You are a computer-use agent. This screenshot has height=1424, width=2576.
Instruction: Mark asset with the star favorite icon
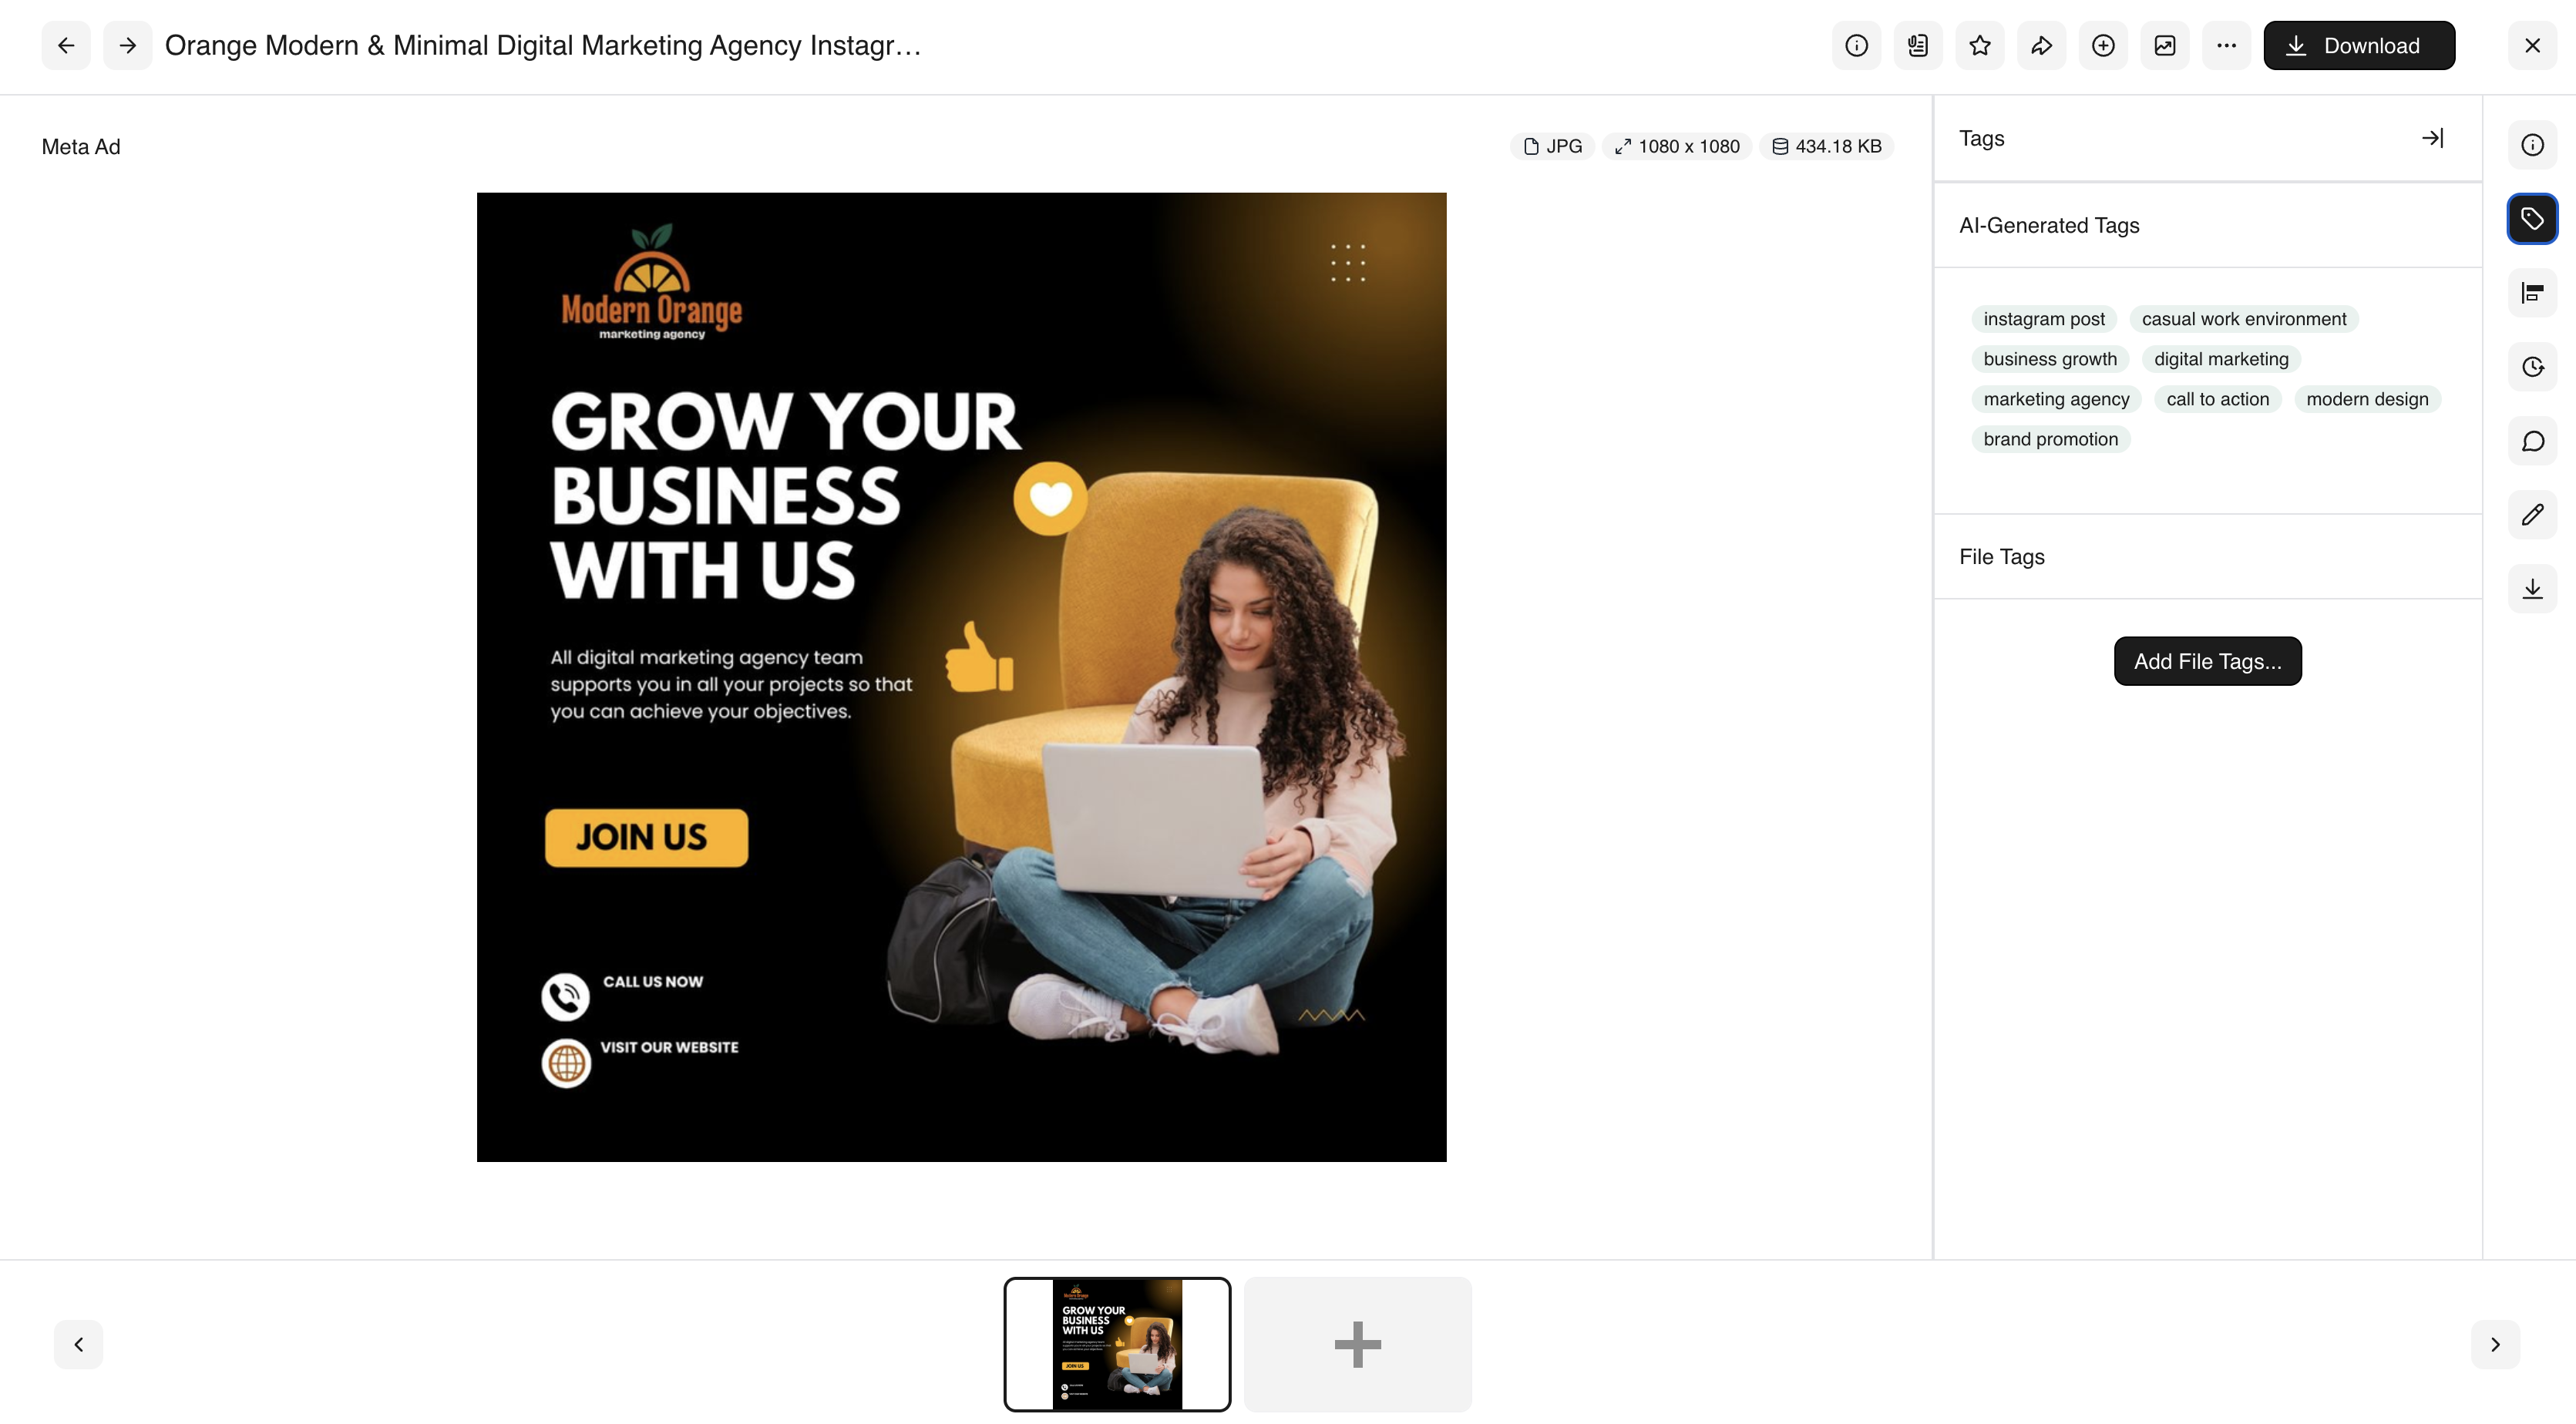(1980, 45)
